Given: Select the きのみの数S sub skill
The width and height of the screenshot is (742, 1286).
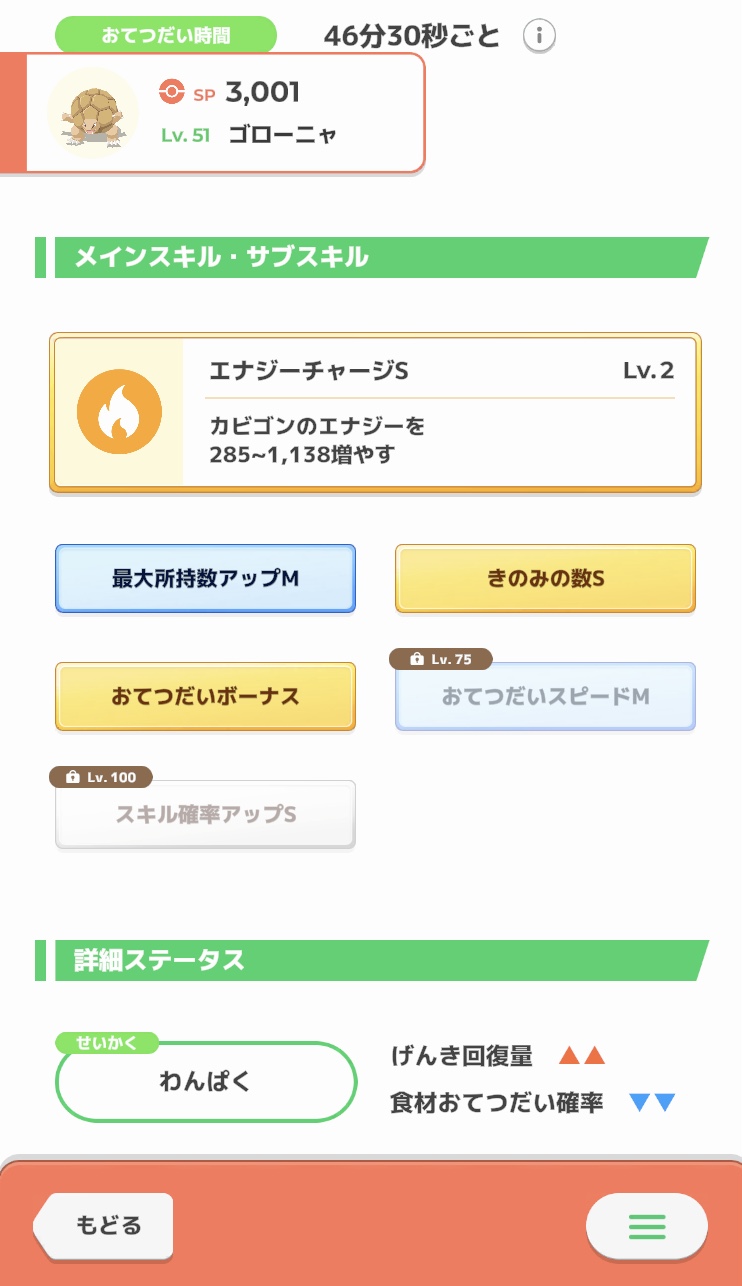Looking at the screenshot, I should pos(545,579).
